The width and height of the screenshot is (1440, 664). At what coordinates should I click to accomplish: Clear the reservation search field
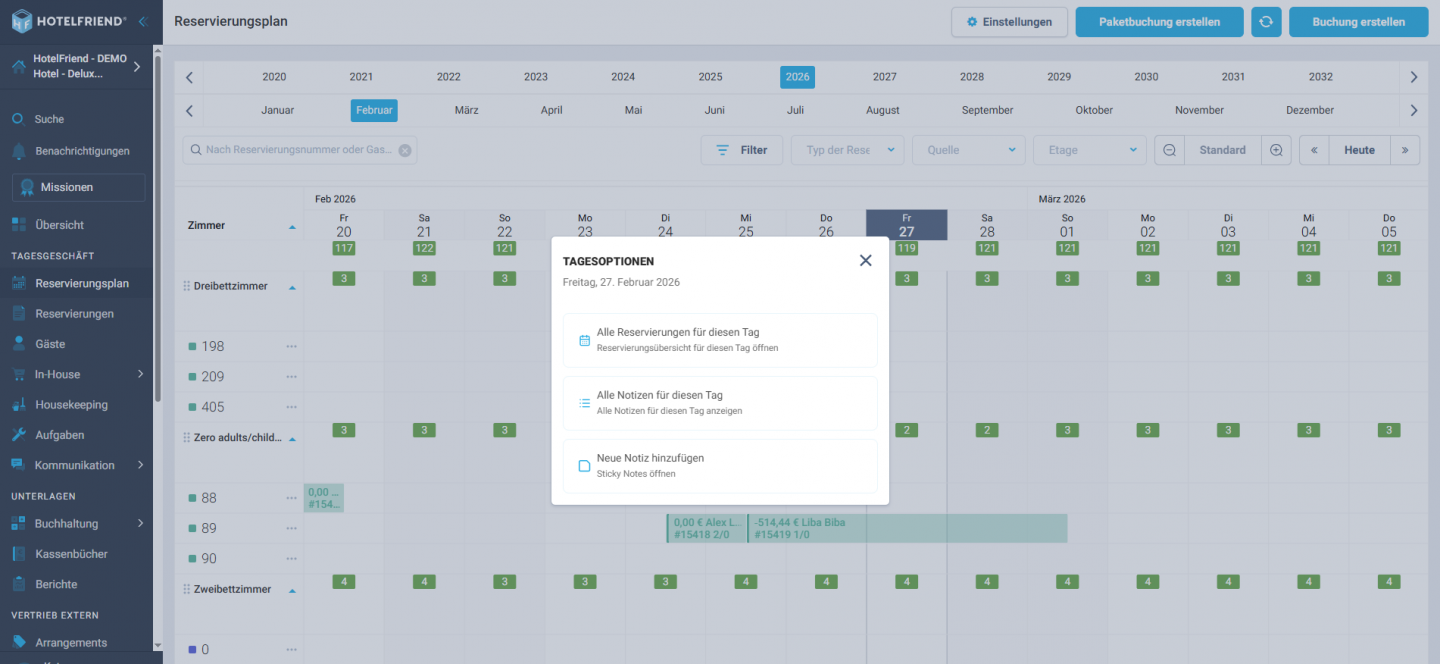coord(404,151)
